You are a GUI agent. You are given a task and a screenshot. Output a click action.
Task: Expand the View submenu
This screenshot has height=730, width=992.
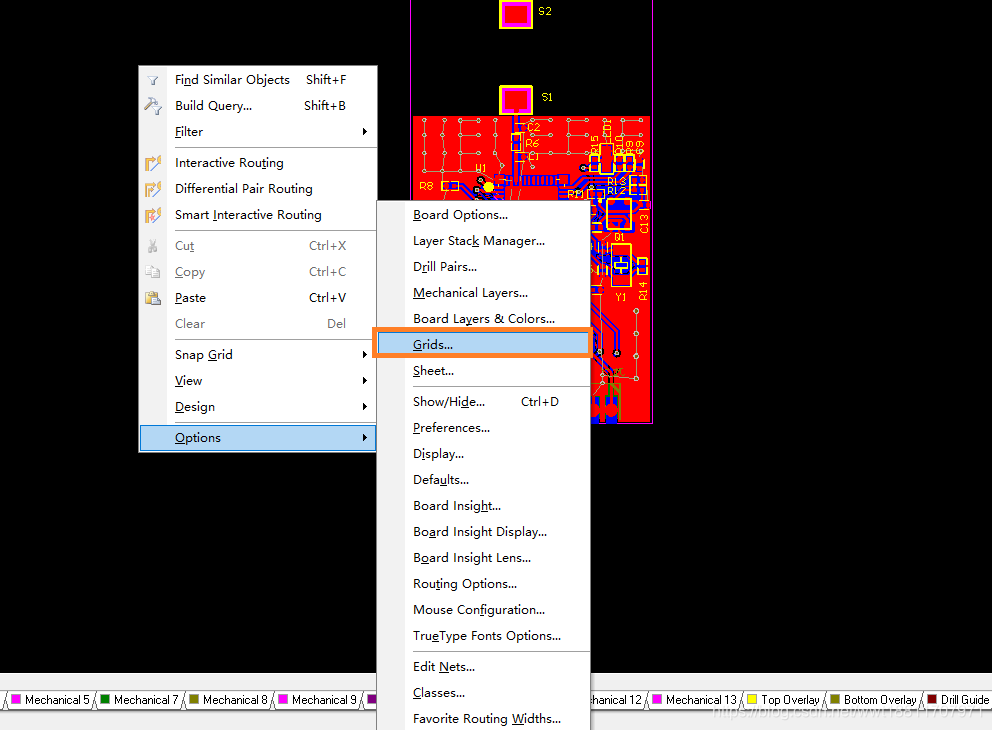[365, 381]
